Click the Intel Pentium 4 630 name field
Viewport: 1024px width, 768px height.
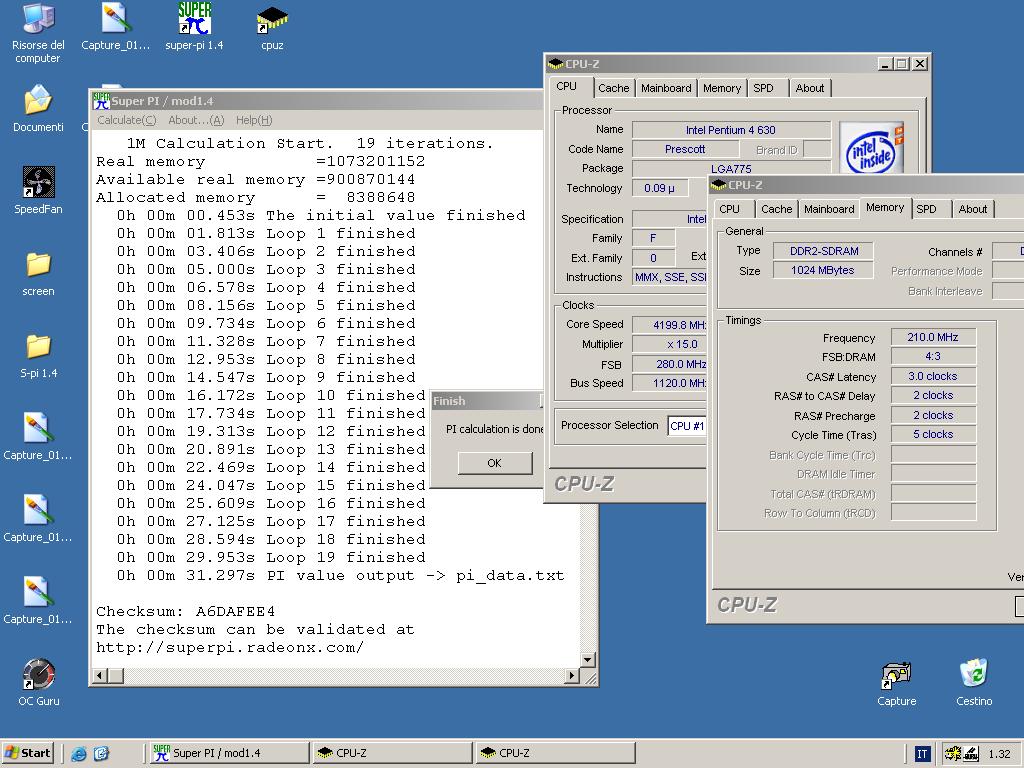731,130
